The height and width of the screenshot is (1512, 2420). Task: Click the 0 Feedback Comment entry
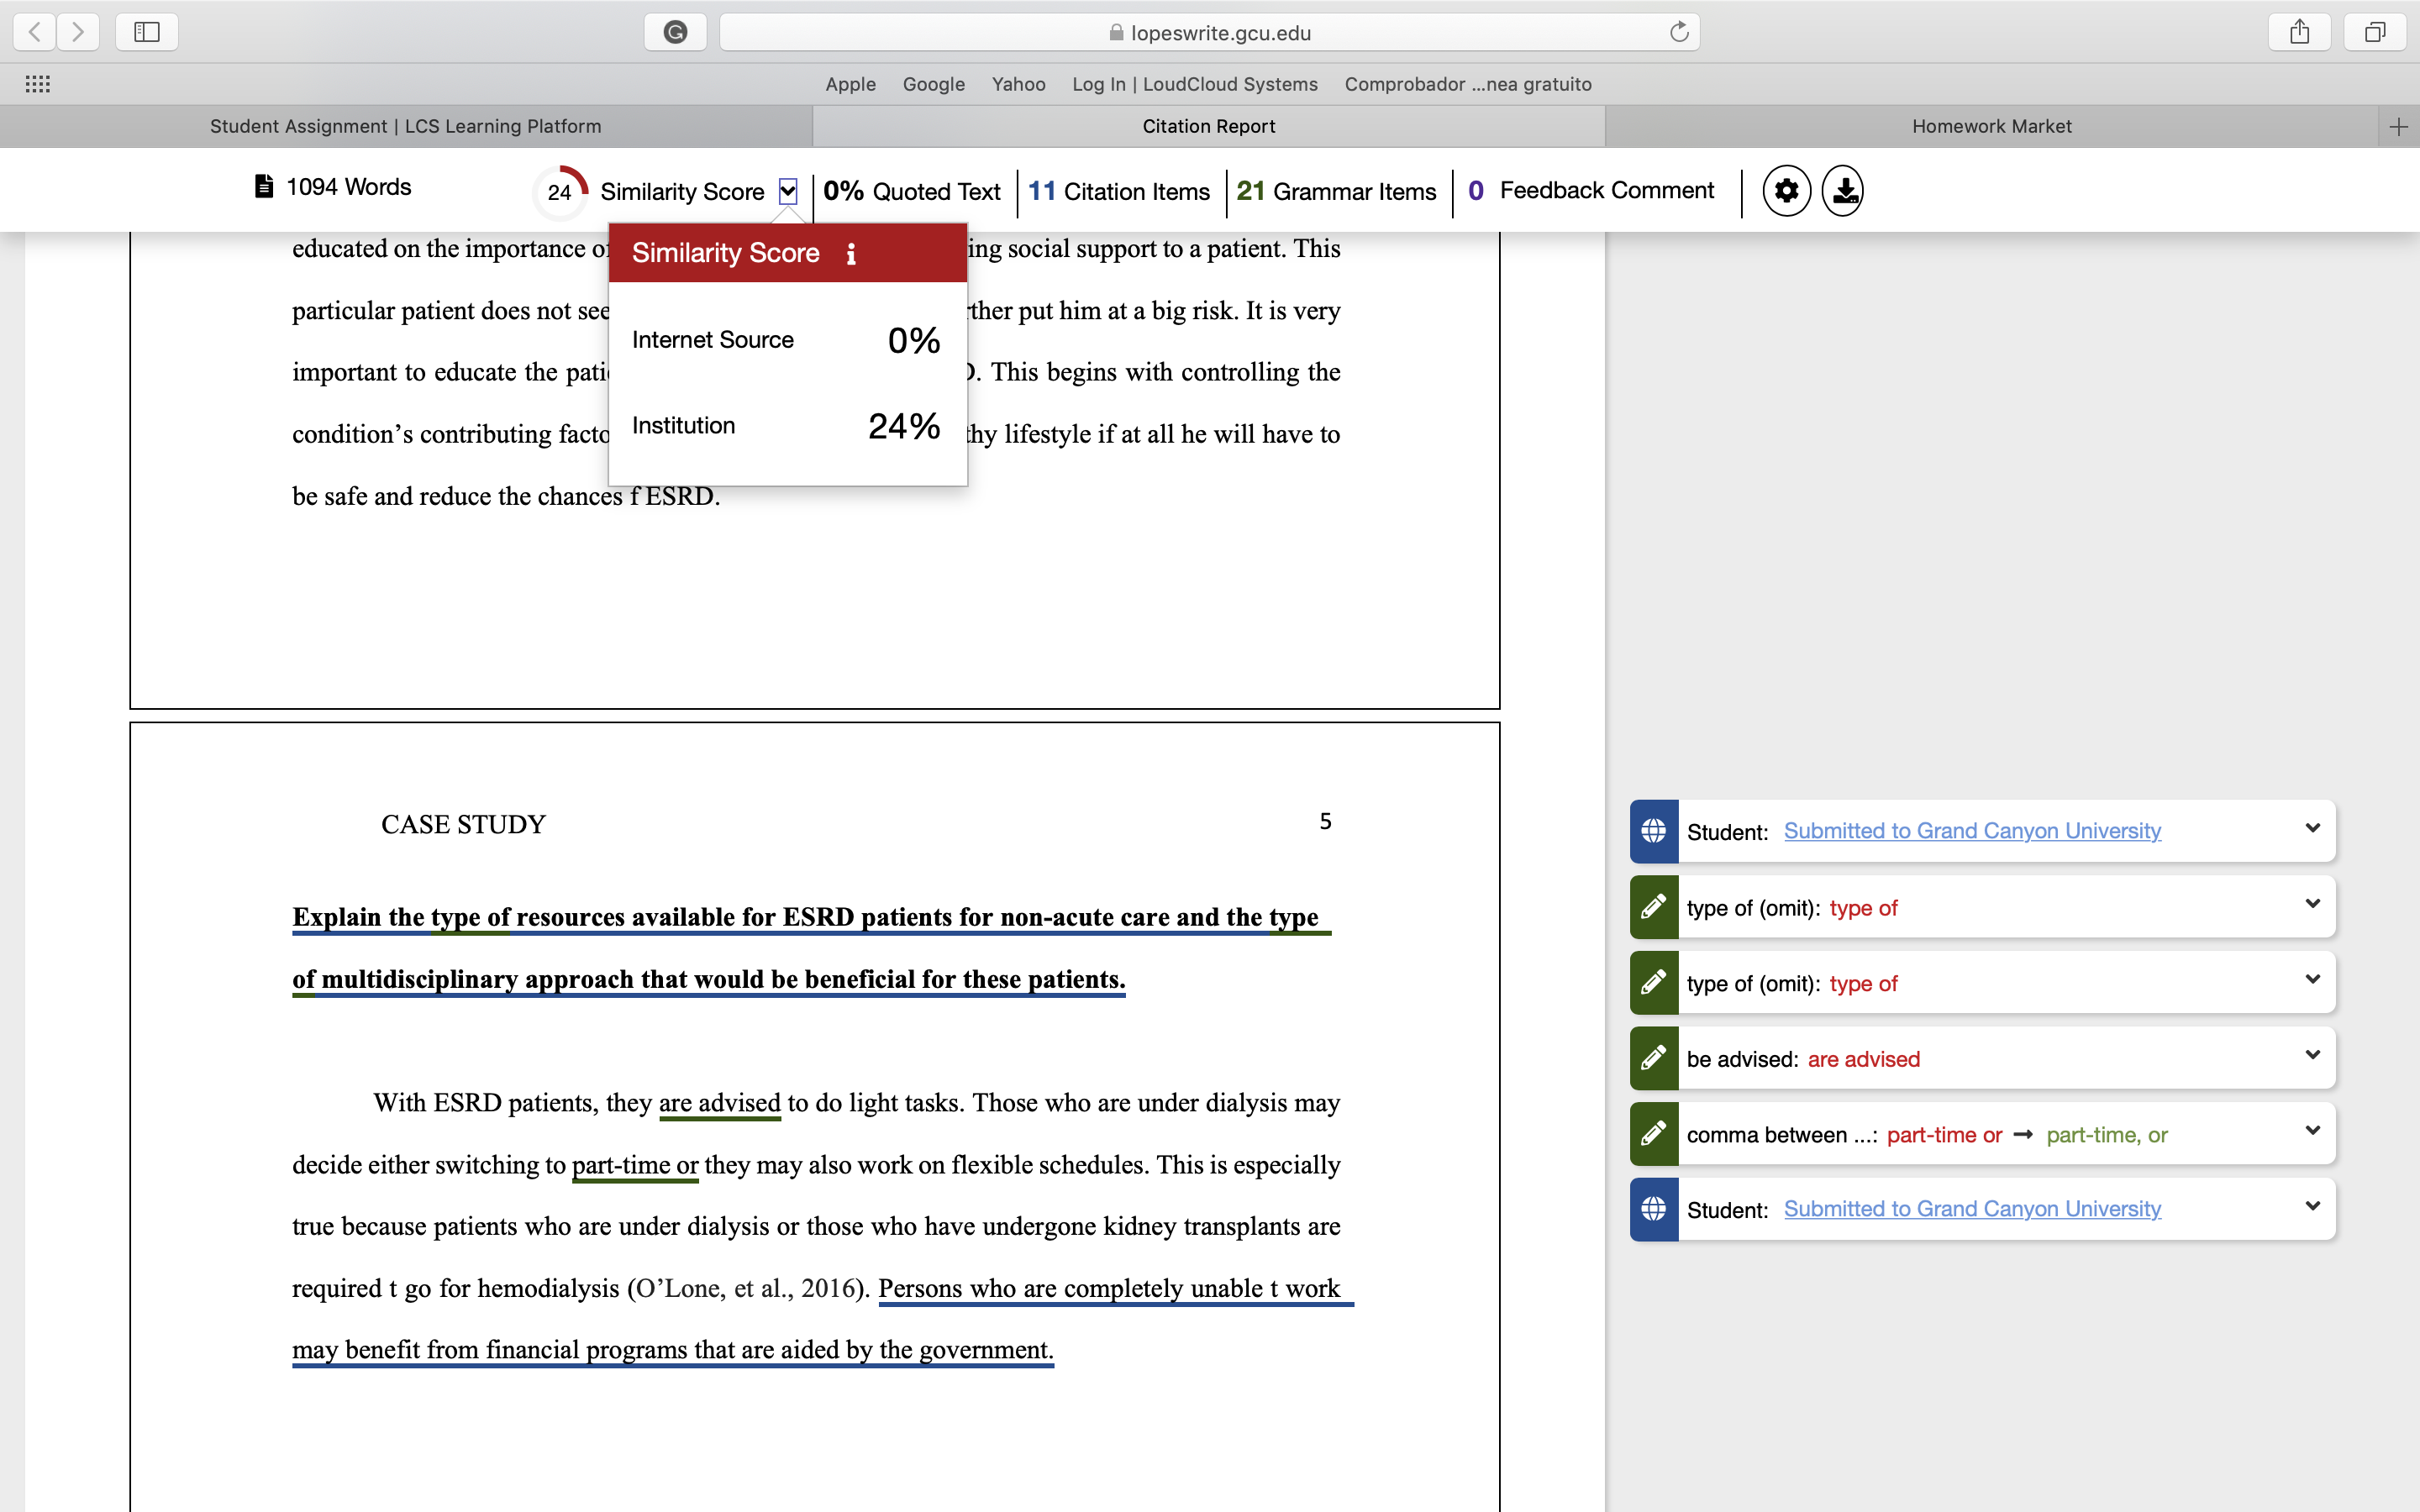(1591, 191)
